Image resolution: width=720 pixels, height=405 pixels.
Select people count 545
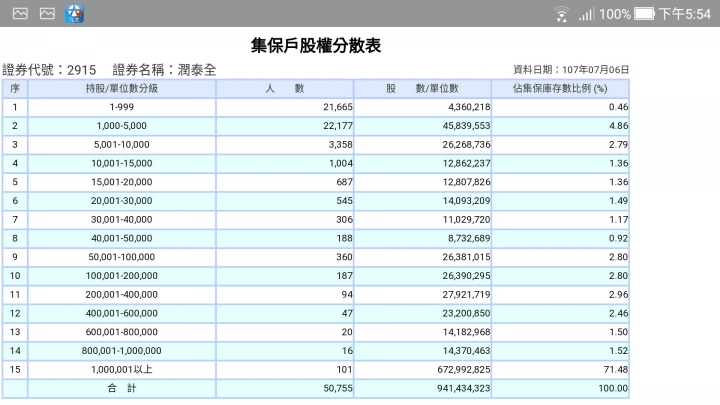pyautogui.click(x=344, y=201)
